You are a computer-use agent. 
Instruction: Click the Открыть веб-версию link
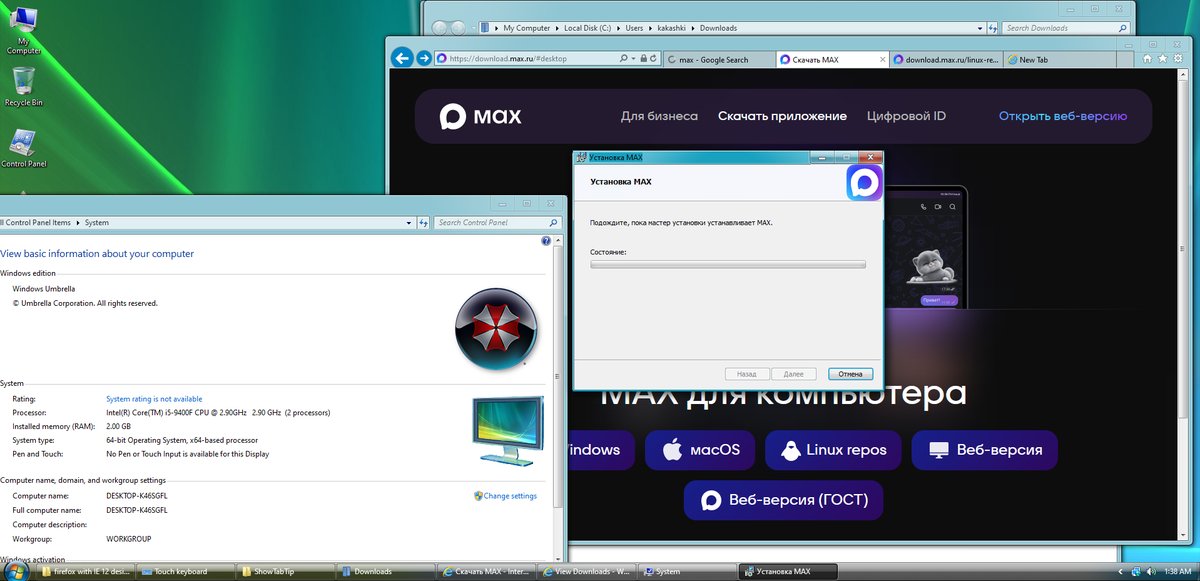(x=1063, y=116)
